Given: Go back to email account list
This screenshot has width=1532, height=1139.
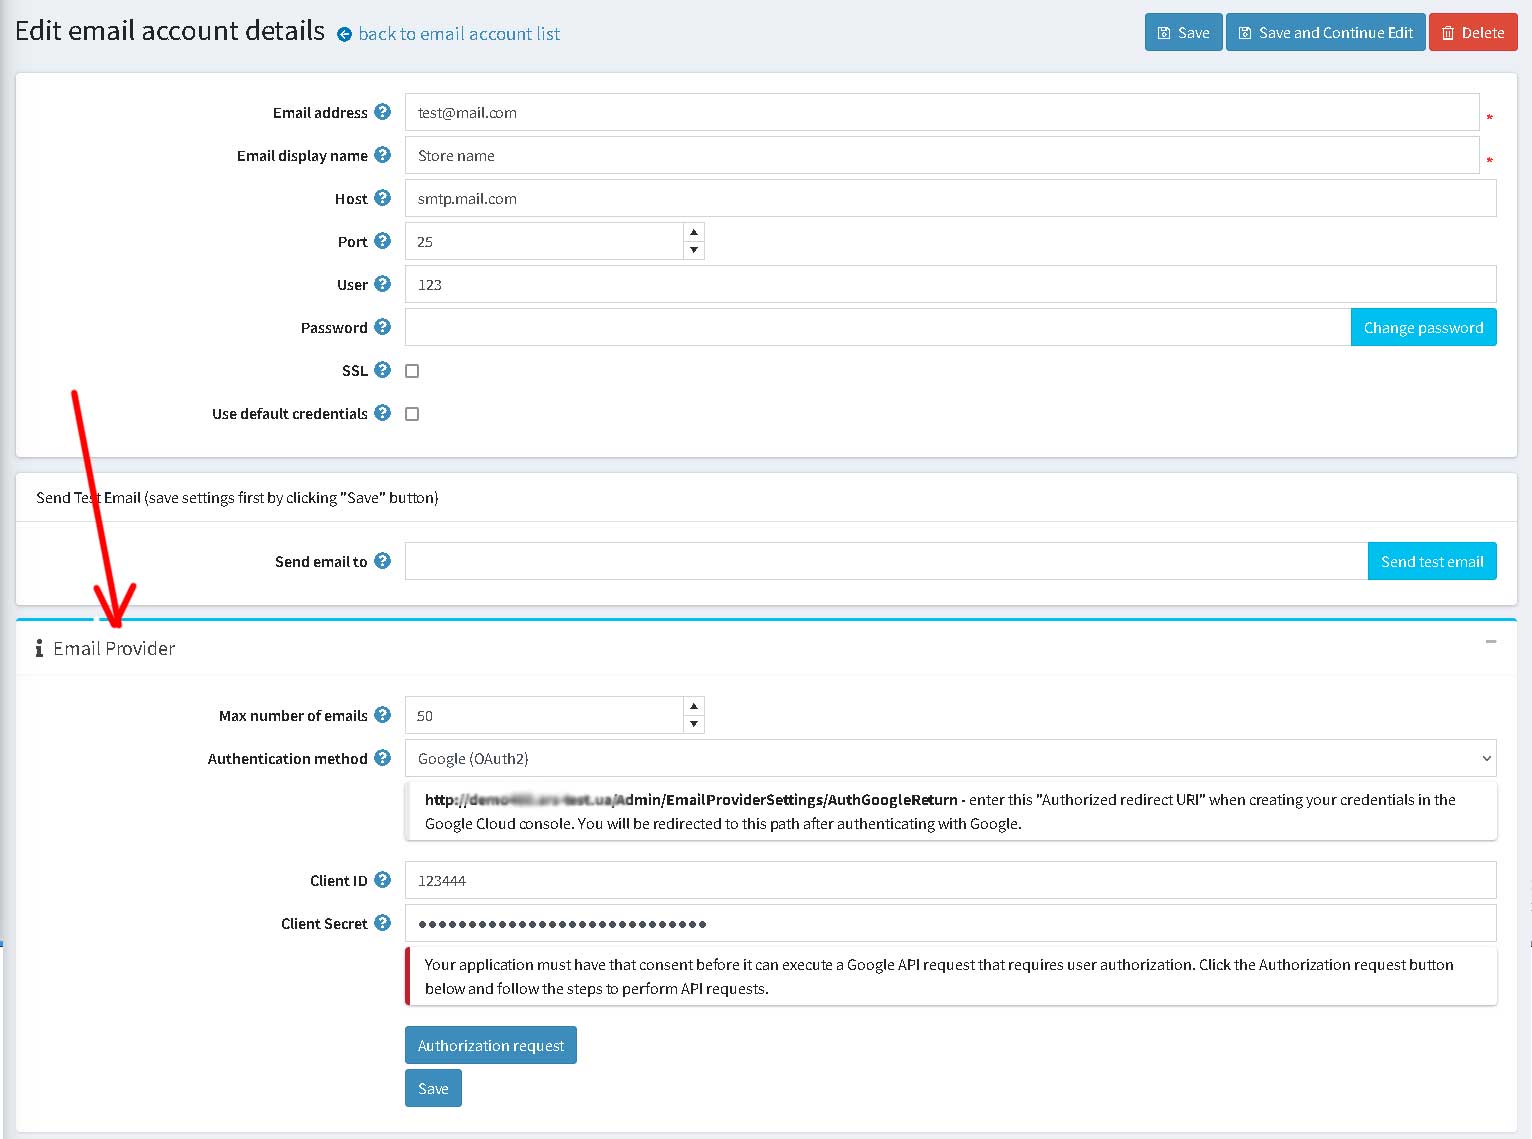Looking at the screenshot, I should point(458,34).
